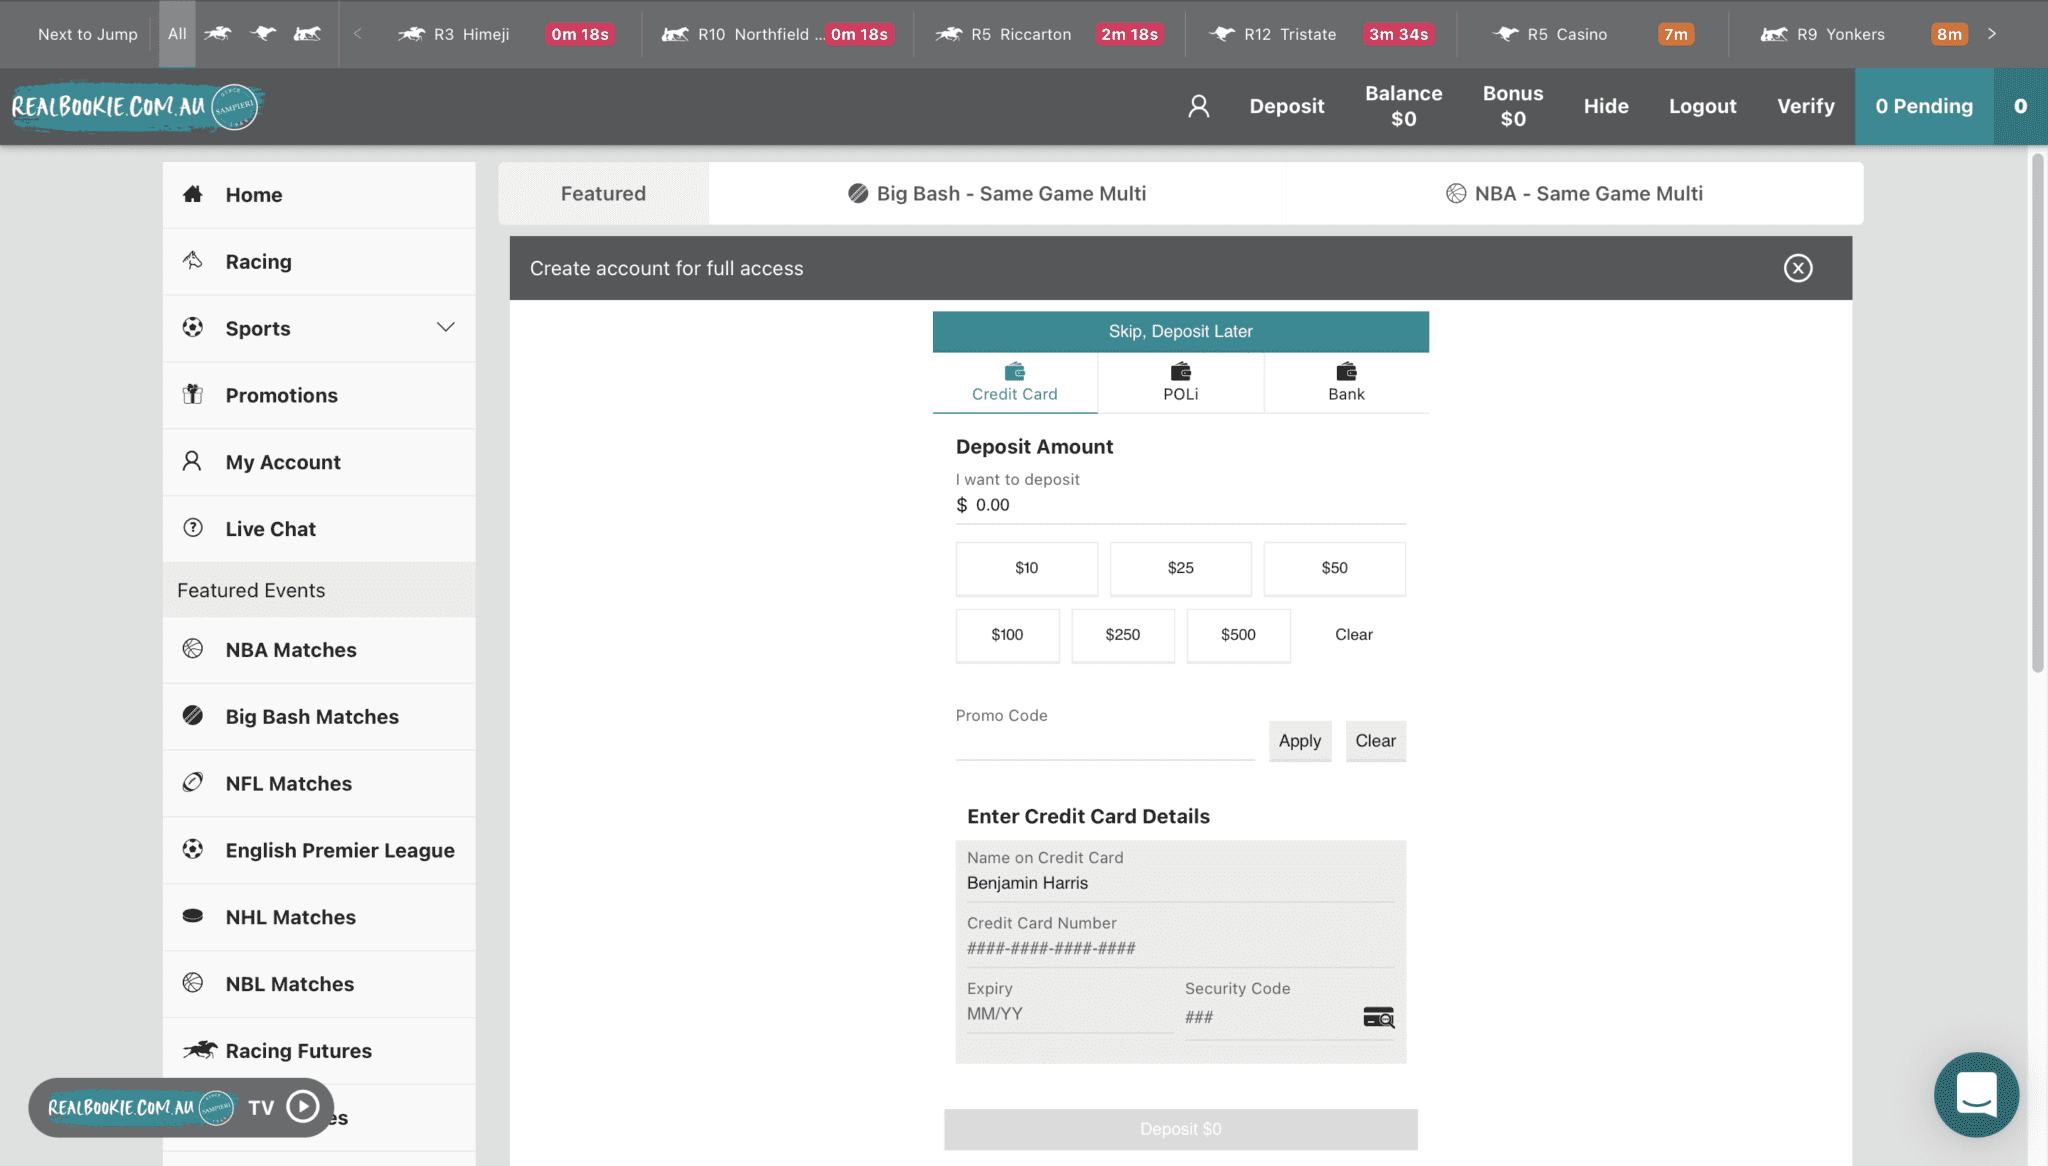Open R10 Northfield race

[x=777, y=34]
